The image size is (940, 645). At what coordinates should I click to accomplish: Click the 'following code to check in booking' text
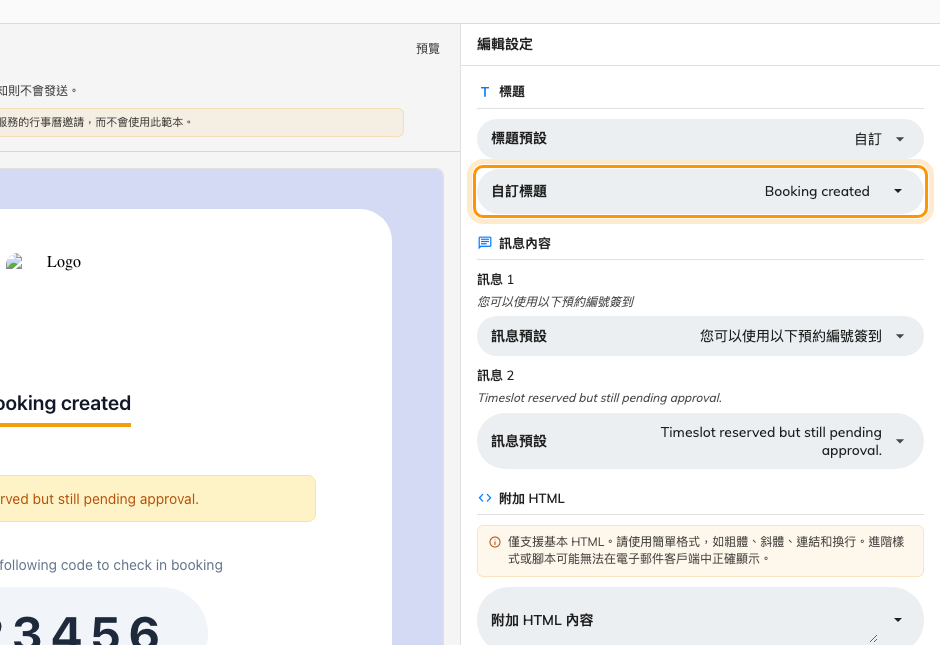tap(111, 565)
